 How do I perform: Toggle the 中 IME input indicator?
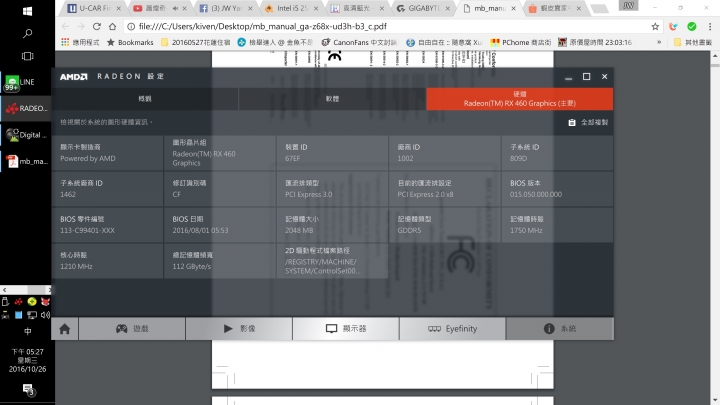(27, 331)
